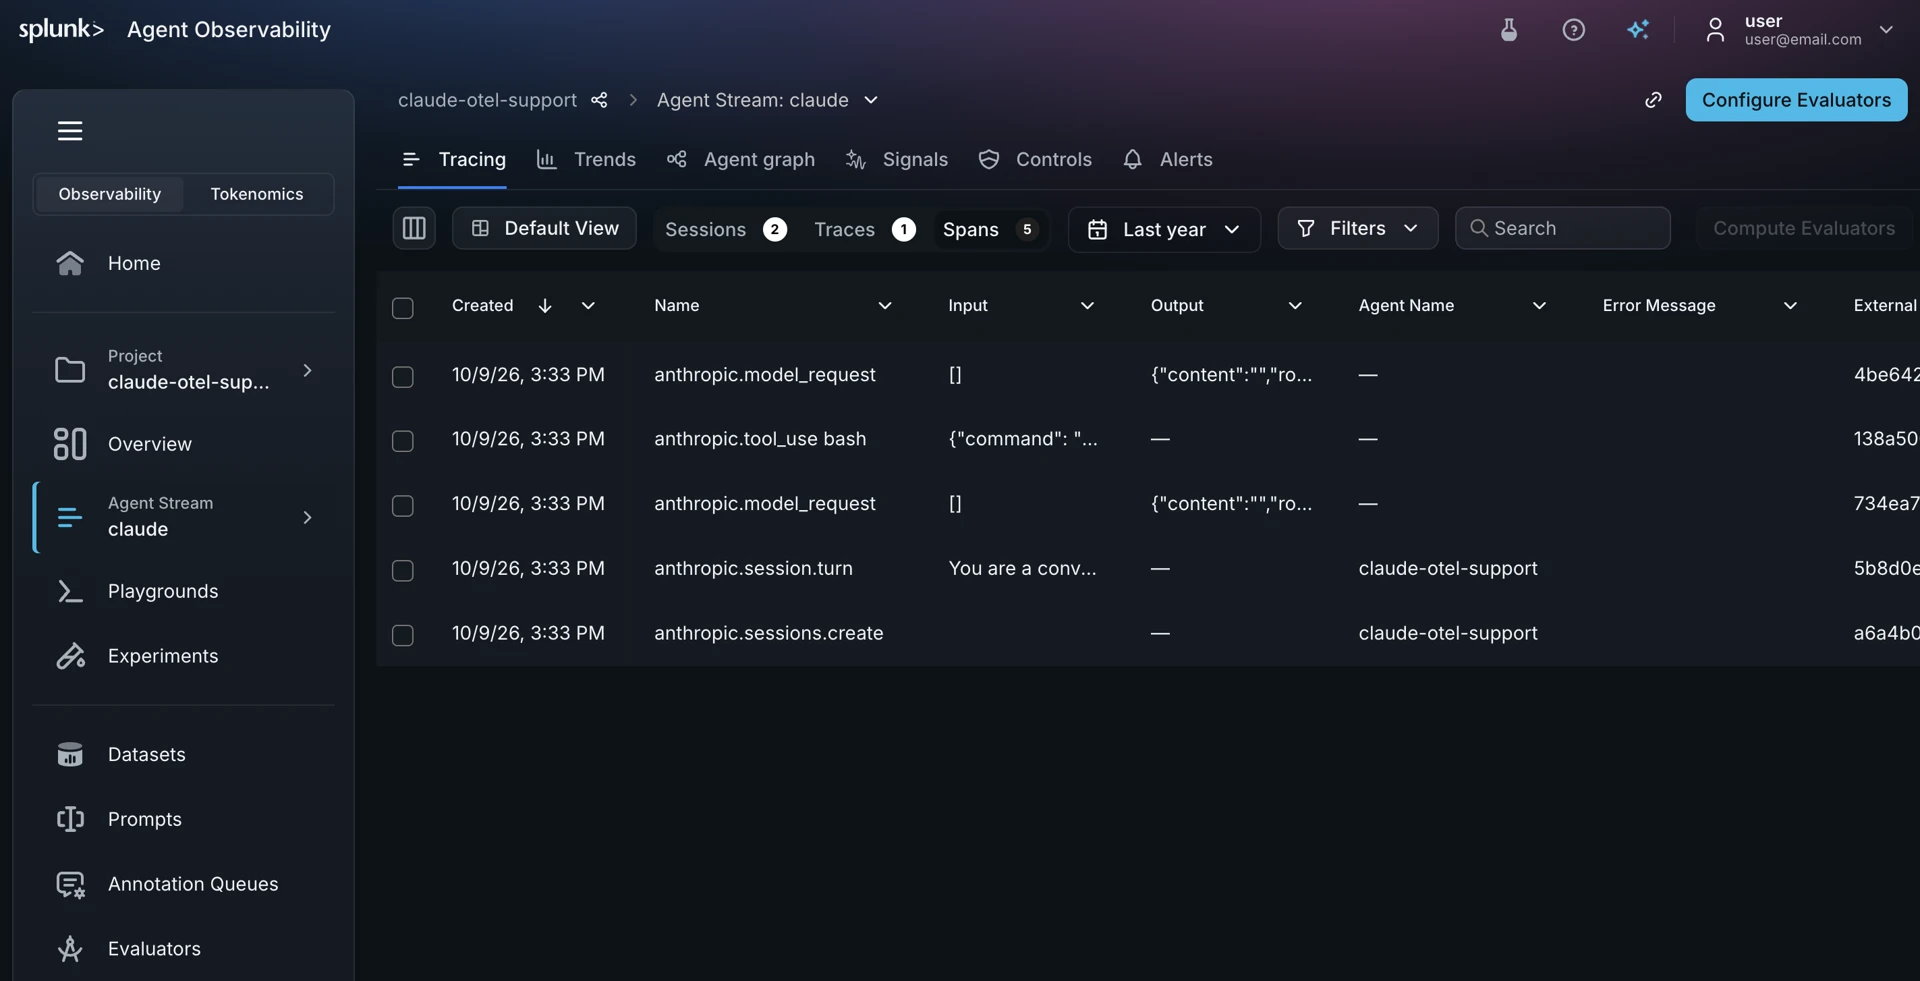Select the Traces view with count 1
1920x981 pixels.
(864, 230)
